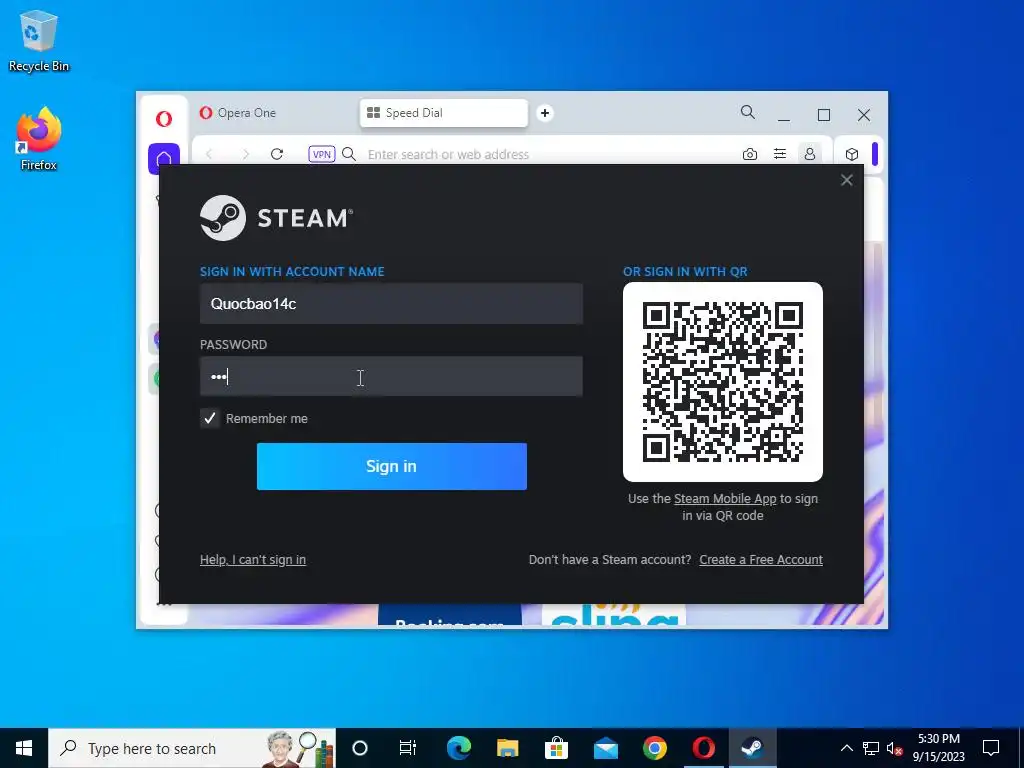Go back in the Opera browser
Viewport: 1024px width, 768px height.
209,154
